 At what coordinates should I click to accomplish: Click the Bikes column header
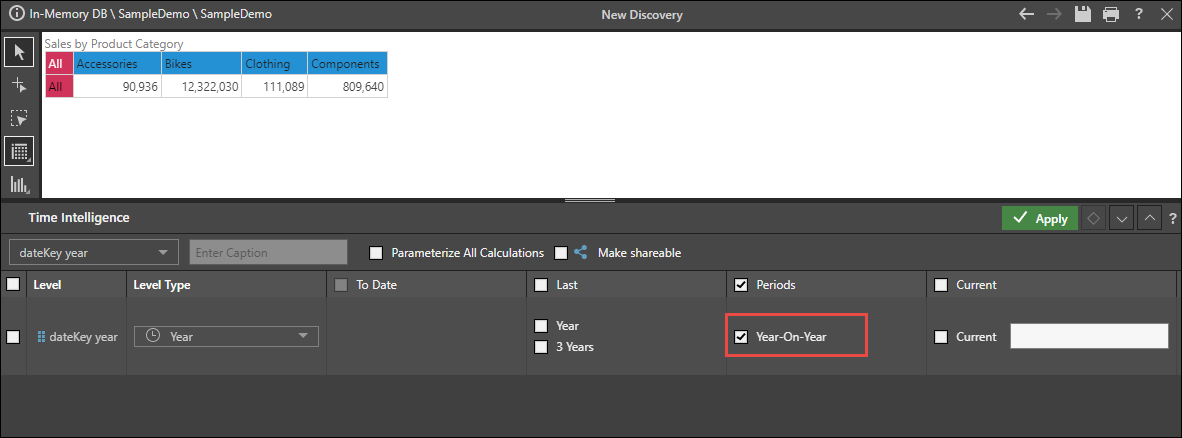[x=200, y=64]
